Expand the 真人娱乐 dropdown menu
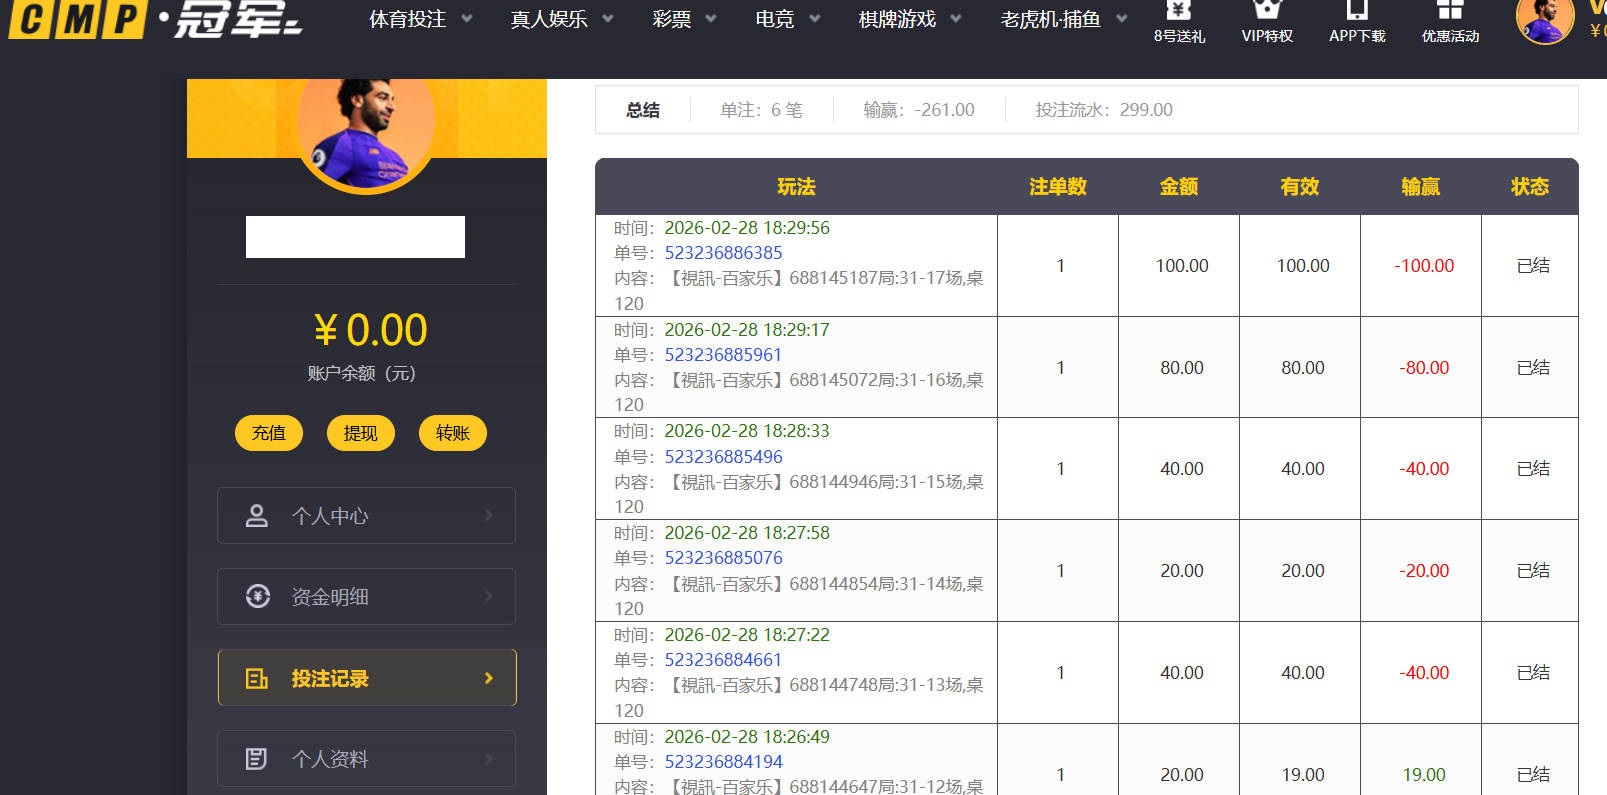 (561, 19)
